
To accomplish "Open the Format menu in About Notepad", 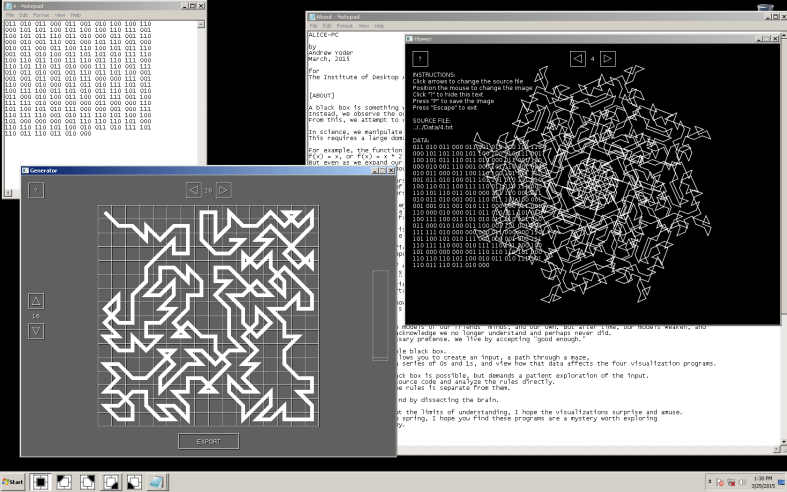I will pyautogui.click(x=344, y=24).
